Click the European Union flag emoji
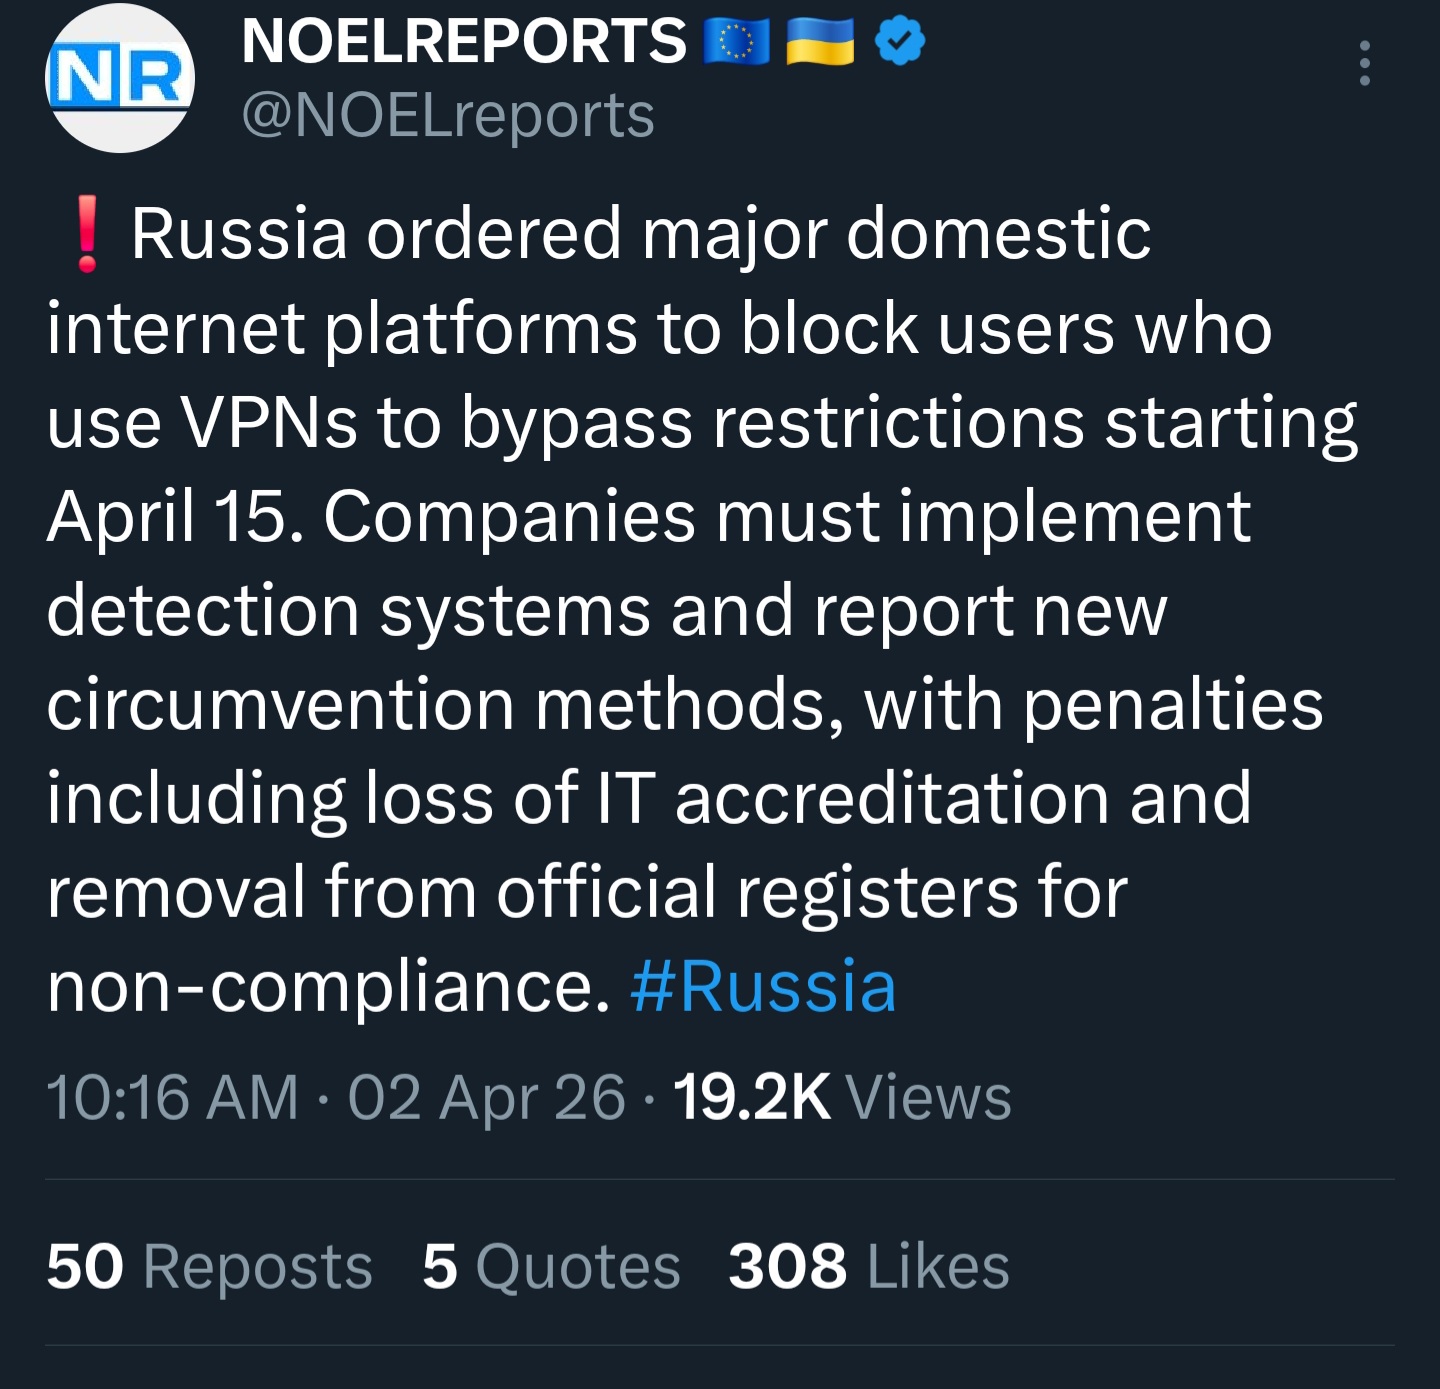The width and height of the screenshot is (1440, 1389). click(737, 42)
